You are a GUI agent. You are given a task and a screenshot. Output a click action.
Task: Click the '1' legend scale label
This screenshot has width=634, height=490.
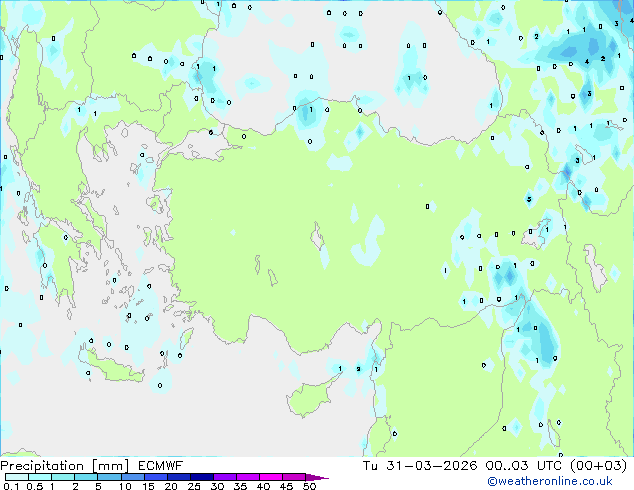coord(52,486)
